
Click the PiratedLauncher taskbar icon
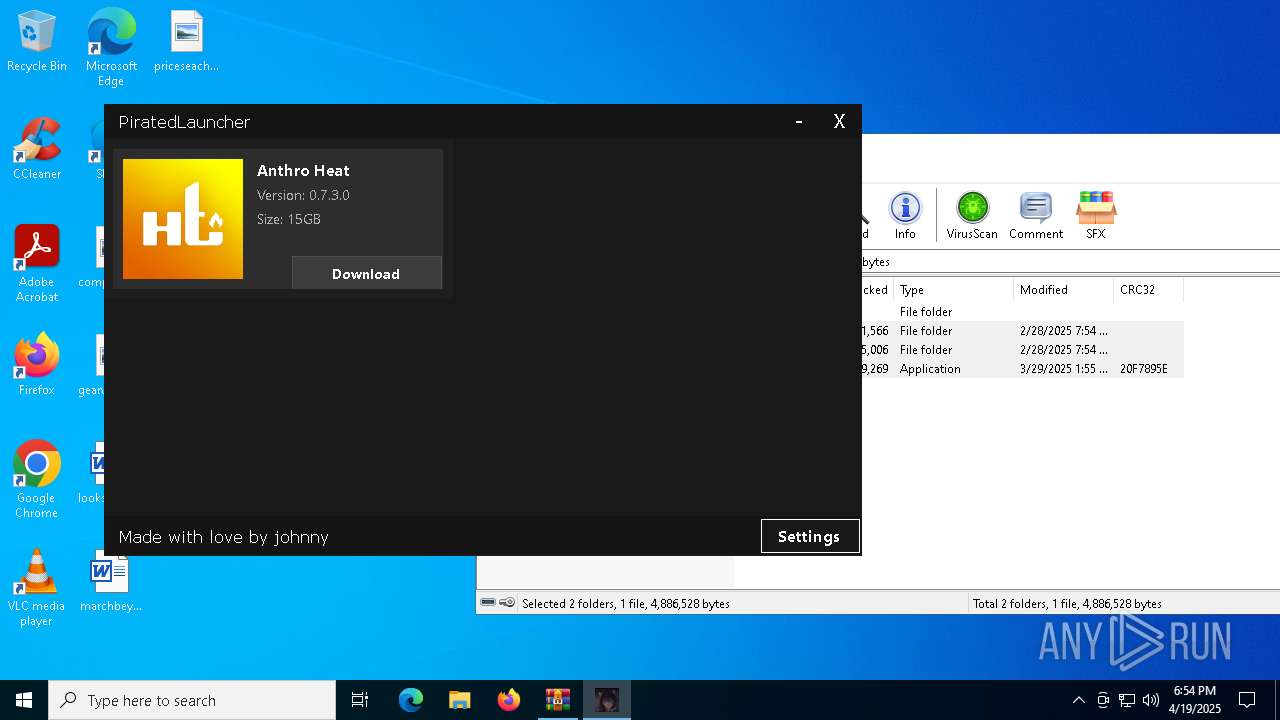click(x=606, y=700)
